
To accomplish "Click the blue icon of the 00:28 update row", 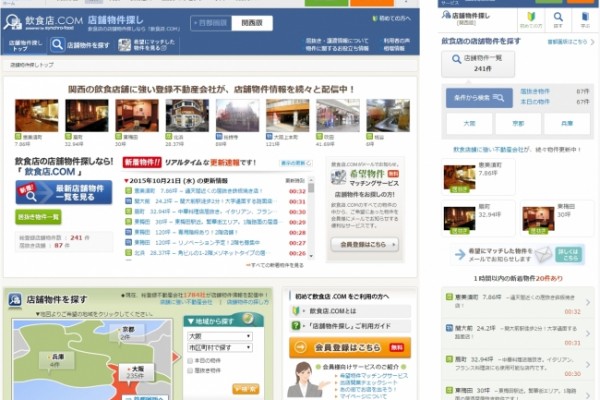I will point(129,232).
